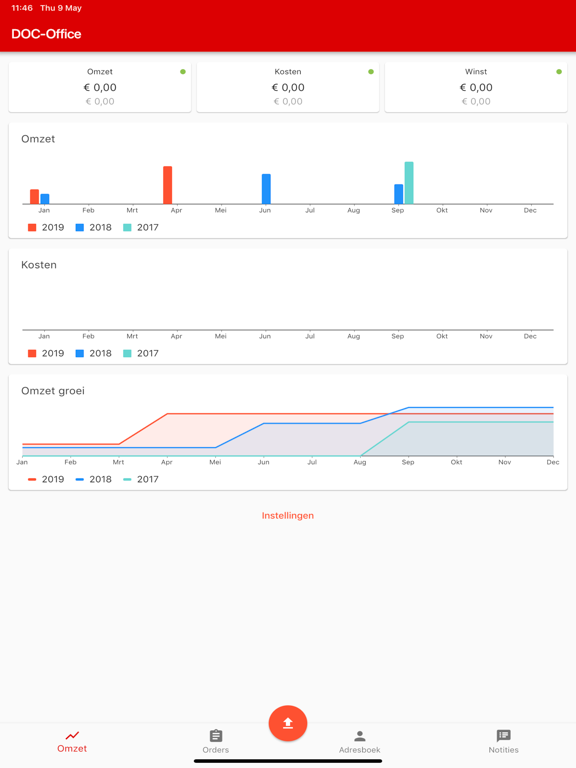Click green status dot on Omzet card
The height and width of the screenshot is (768, 576).
pyautogui.click(x=183, y=72)
